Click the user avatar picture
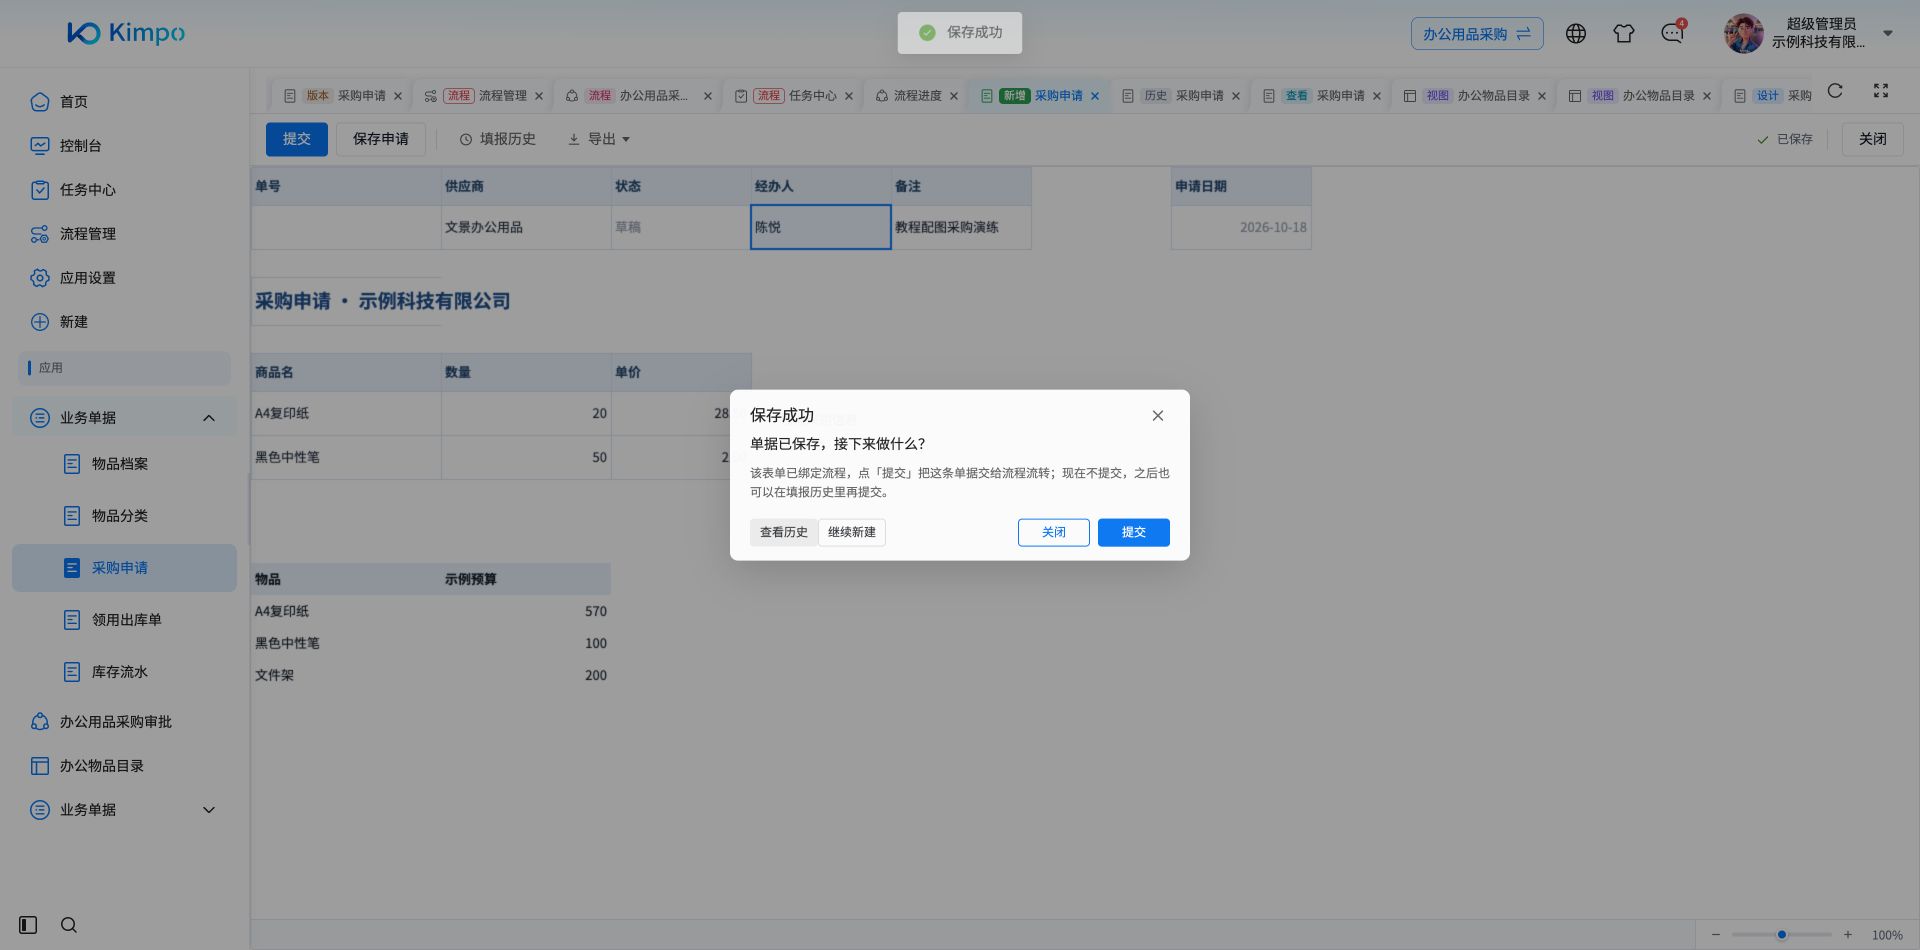The width and height of the screenshot is (1920, 950). (1743, 34)
